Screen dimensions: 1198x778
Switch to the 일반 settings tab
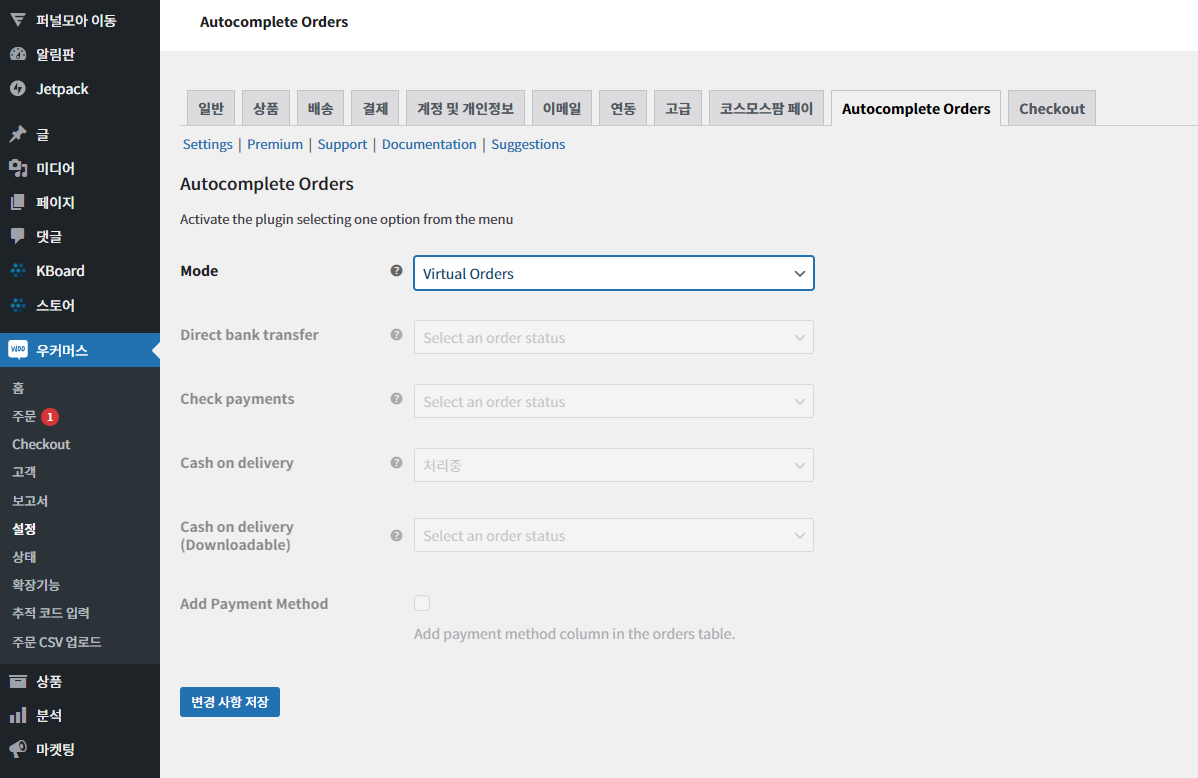coord(211,108)
